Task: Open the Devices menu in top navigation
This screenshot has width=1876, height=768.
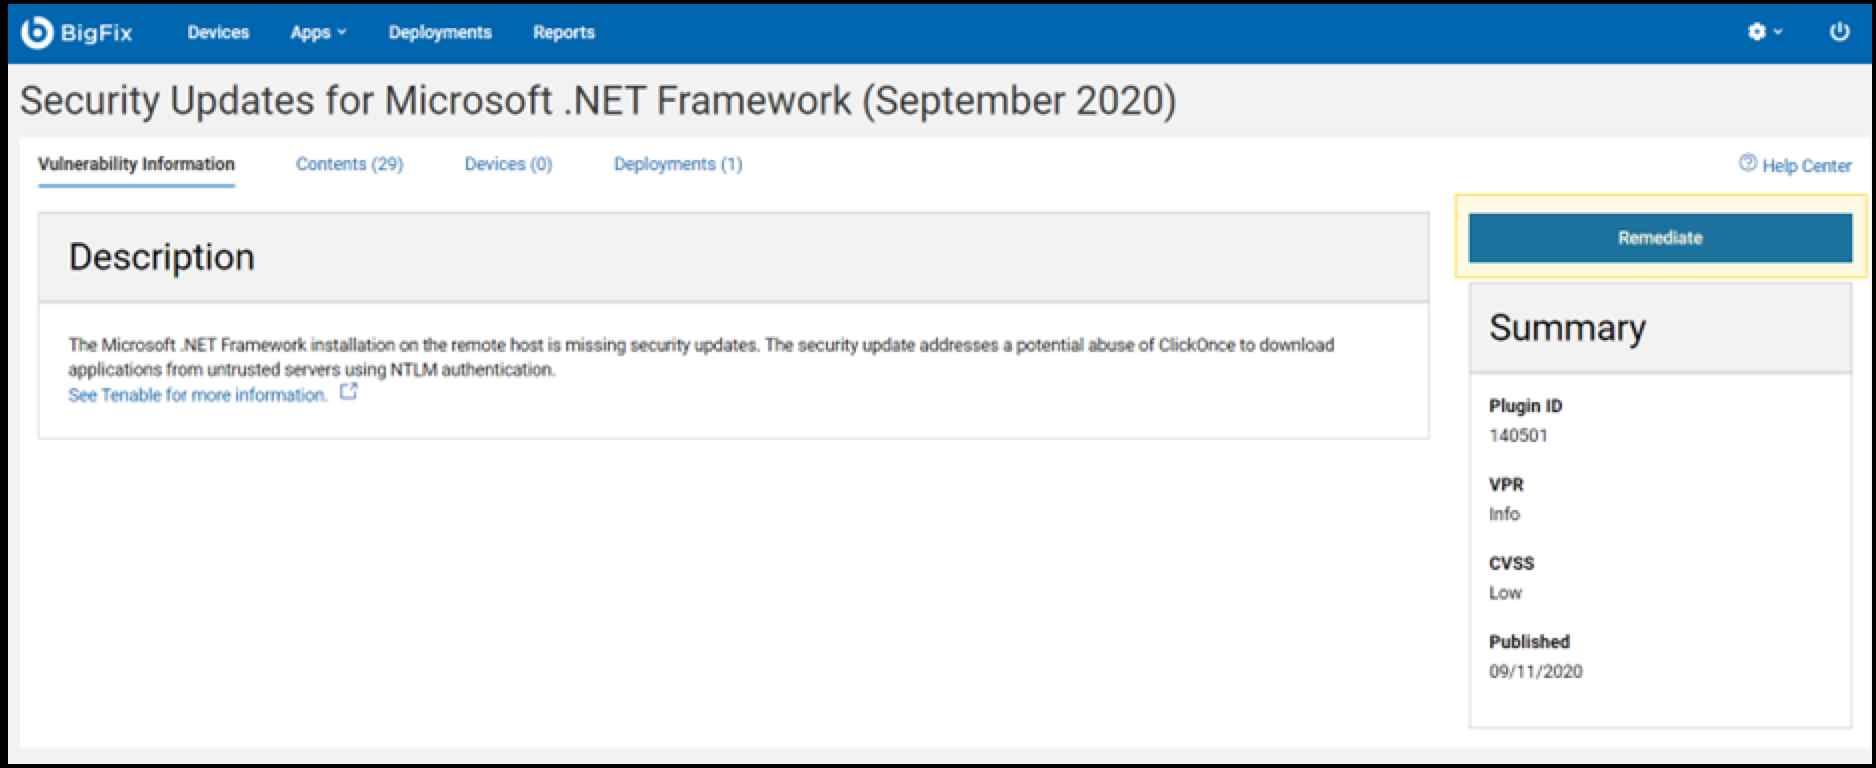Action: point(218,32)
